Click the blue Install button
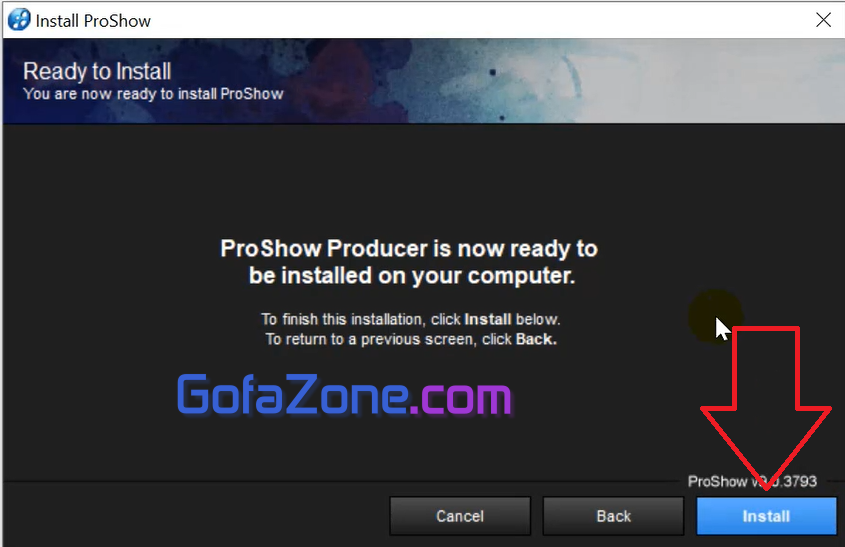845x547 pixels. (766, 516)
